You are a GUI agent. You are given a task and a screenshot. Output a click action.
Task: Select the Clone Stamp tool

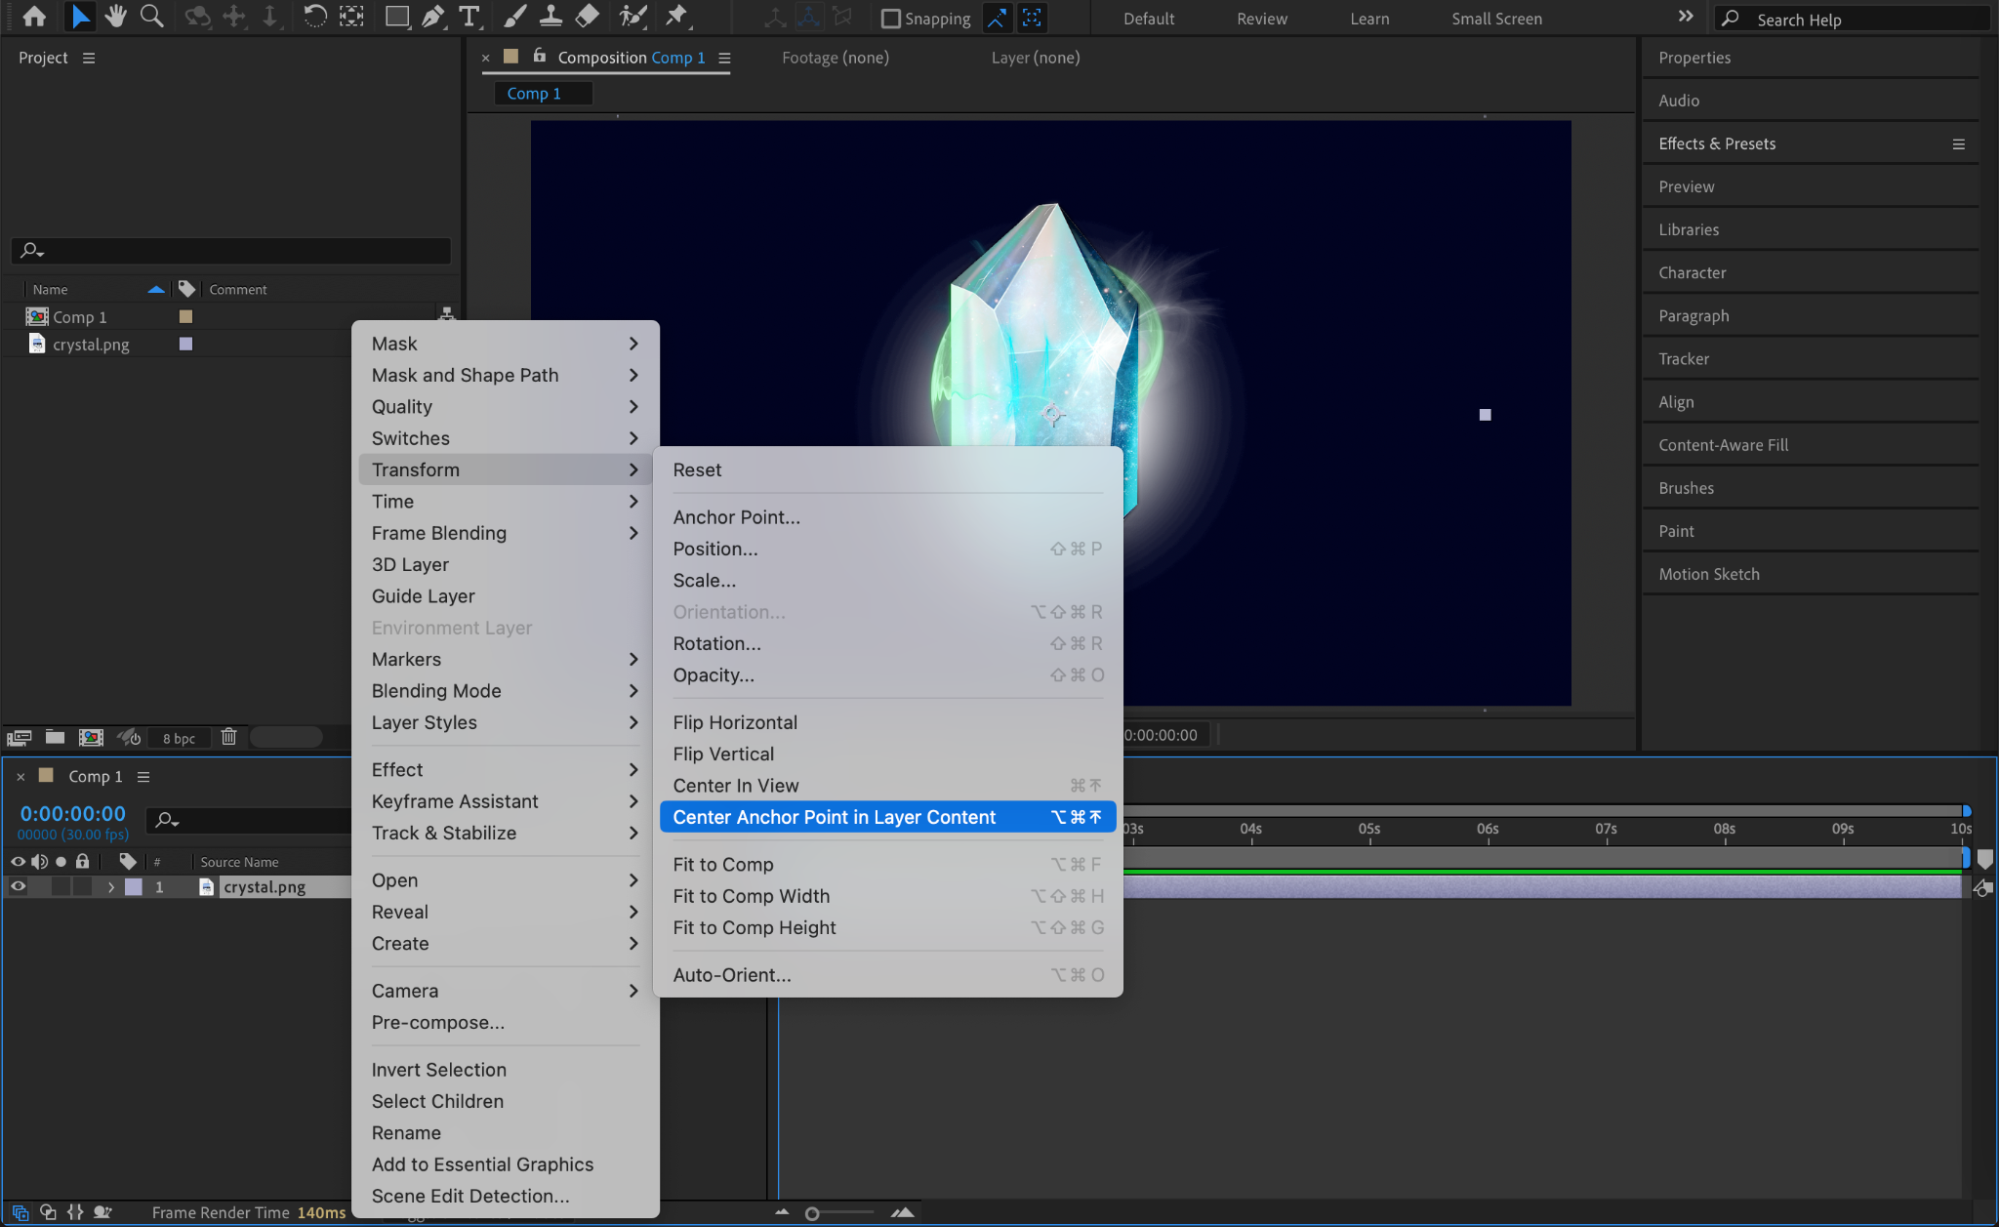pos(550,16)
